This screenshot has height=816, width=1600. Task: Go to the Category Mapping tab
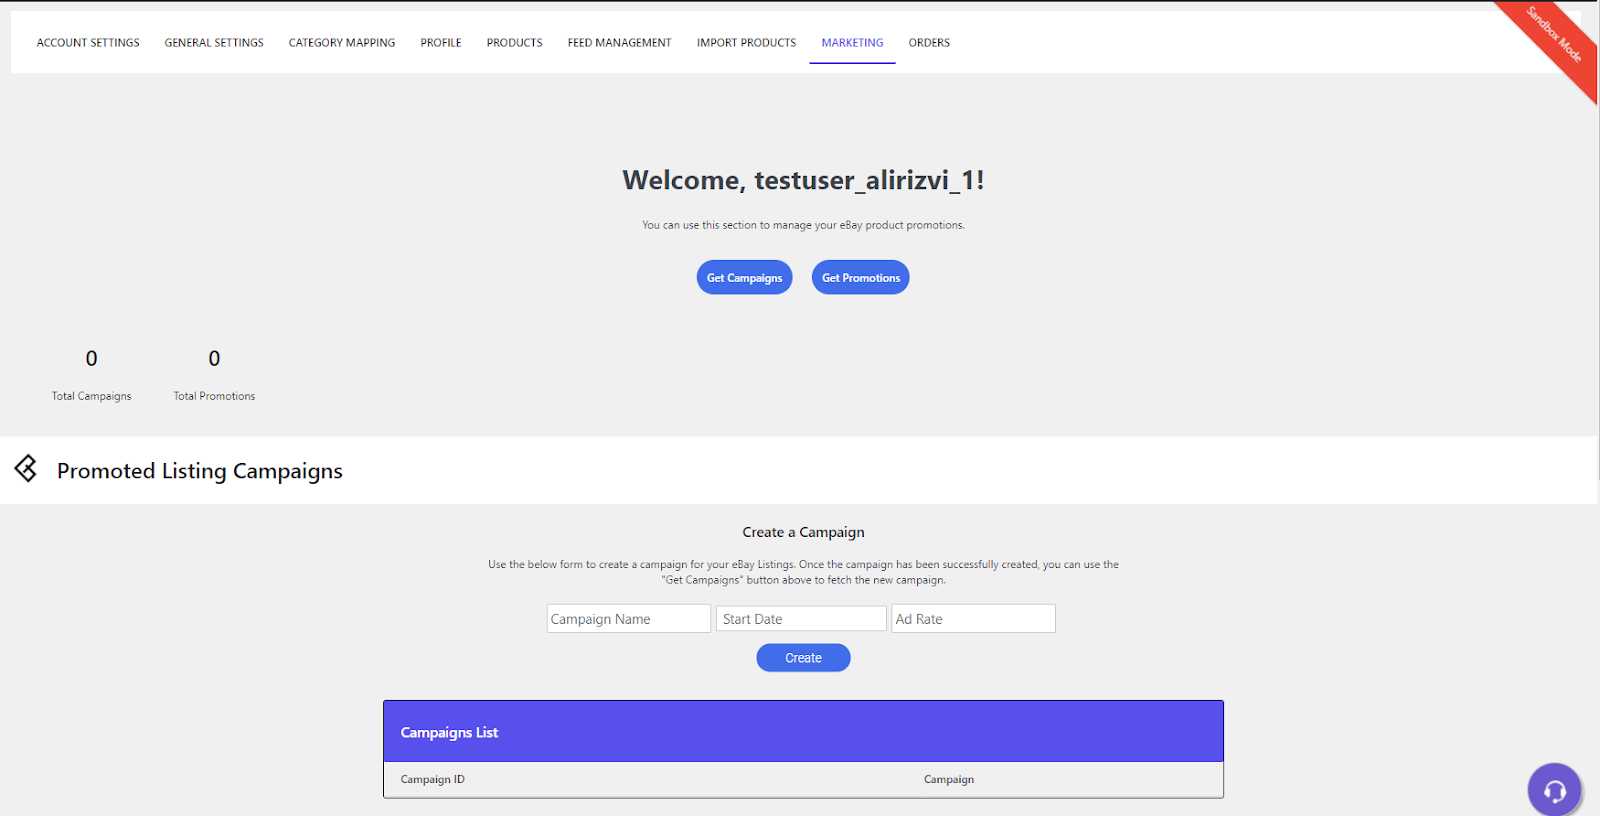[x=342, y=43]
